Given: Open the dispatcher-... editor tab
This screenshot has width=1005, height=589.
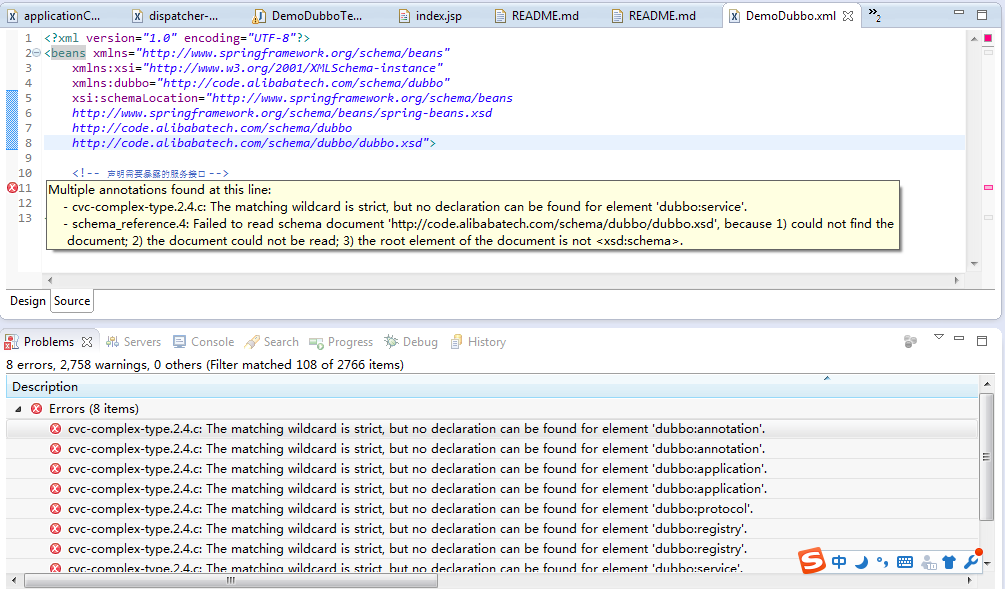Looking at the screenshot, I should pyautogui.click(x=175, y=16).
